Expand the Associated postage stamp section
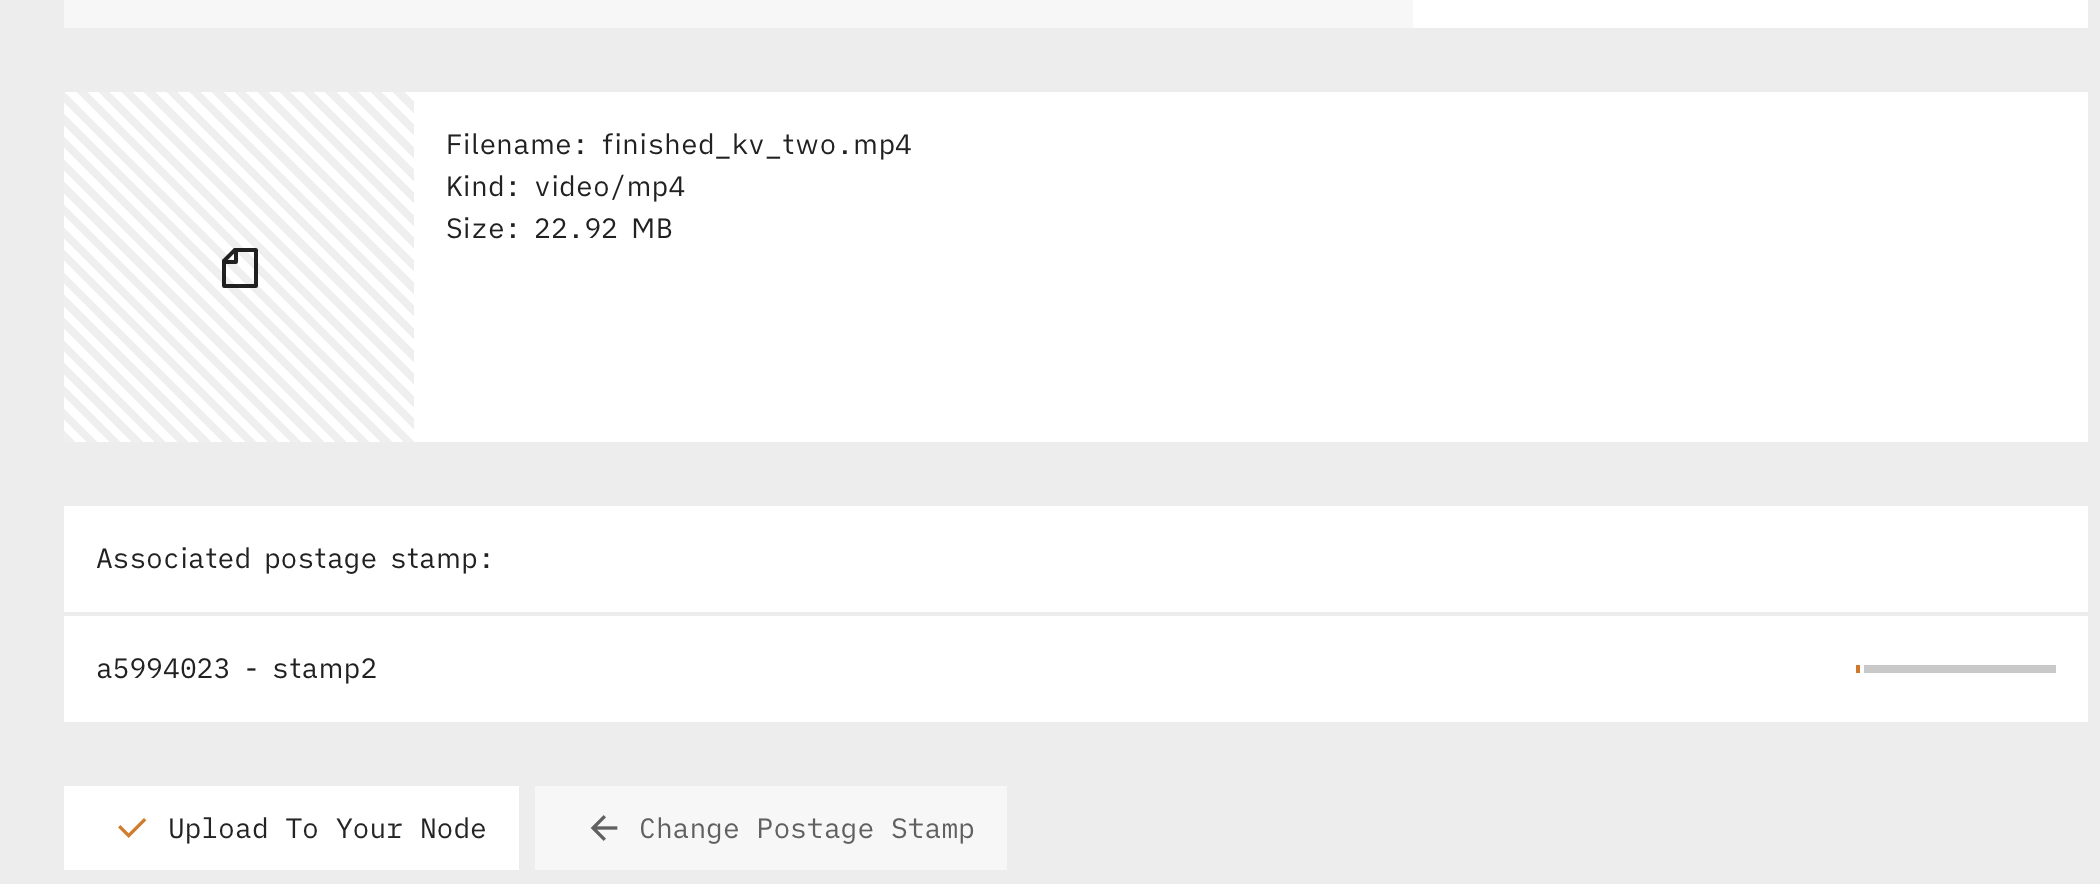Viewport: 2100px width, 884px height. tap(293, 558)
